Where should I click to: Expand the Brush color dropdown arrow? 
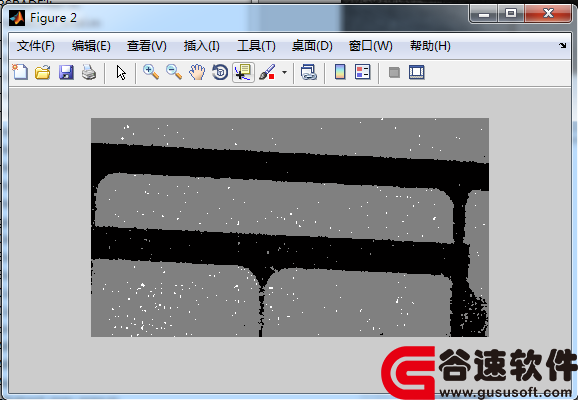click(x=284, y=72)
